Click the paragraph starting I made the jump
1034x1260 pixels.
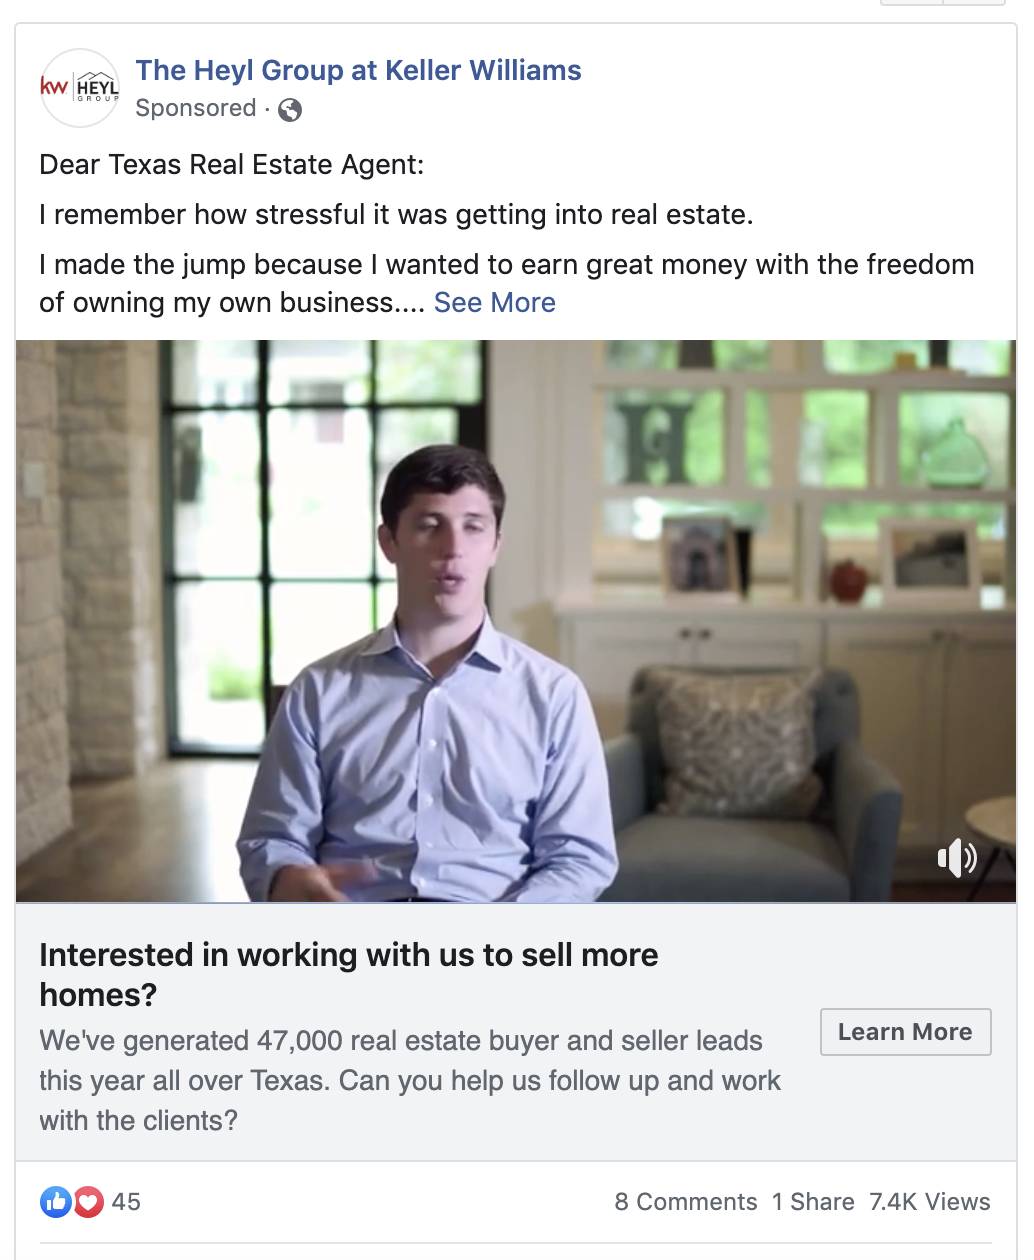coord(507,283)
